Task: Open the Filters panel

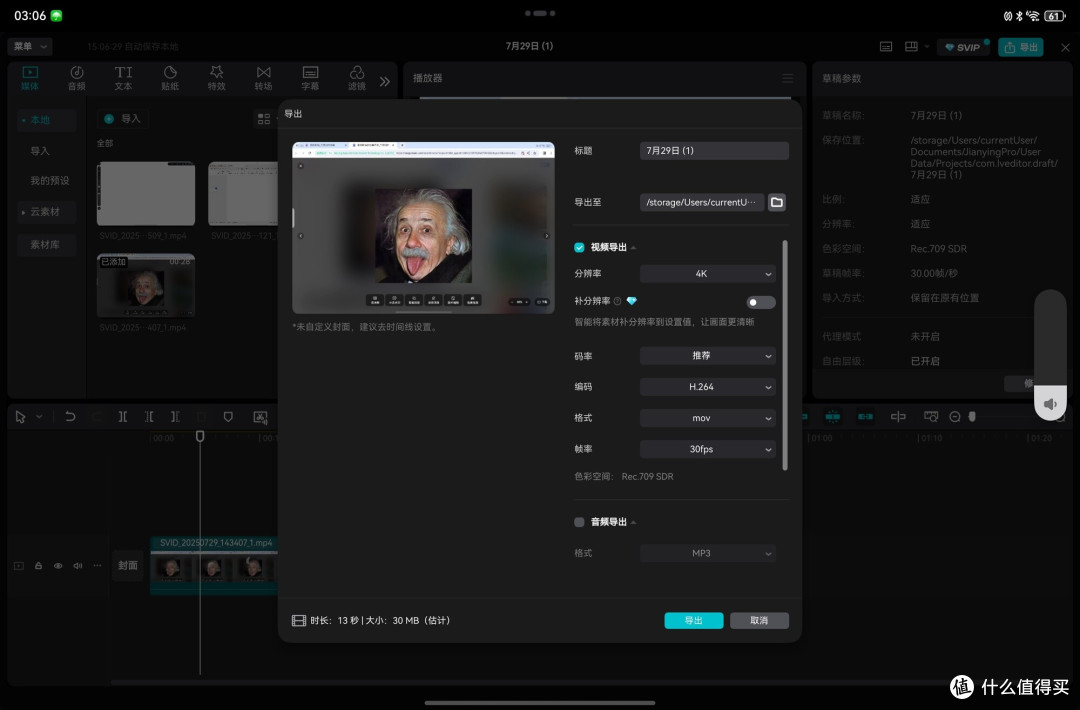Action: pyautogui.click(x=357, y=77)
